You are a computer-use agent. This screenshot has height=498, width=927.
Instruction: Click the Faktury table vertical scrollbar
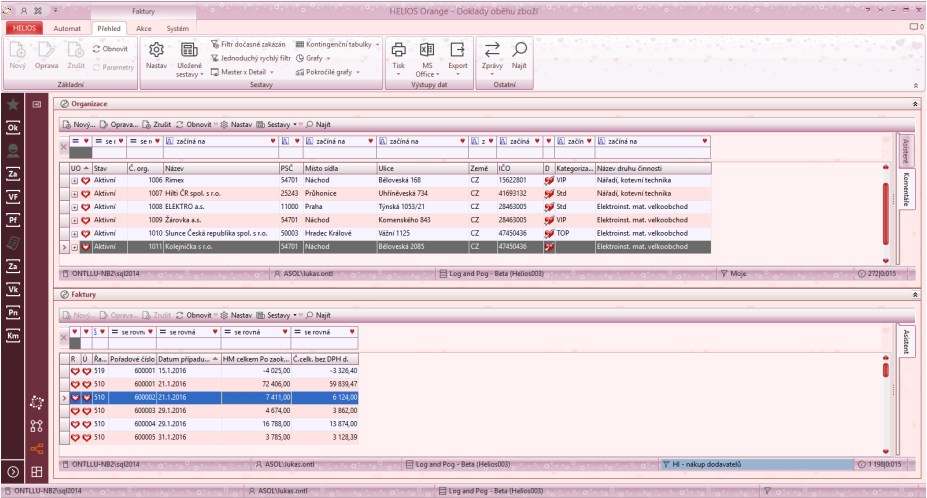click(x=886, y=405)
